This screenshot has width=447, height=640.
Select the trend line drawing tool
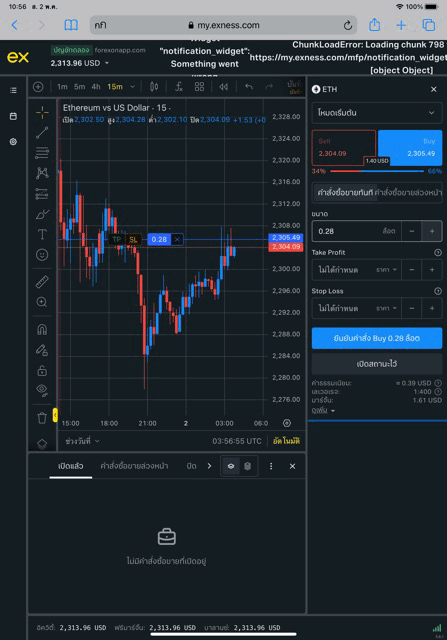tap(42, 133)
